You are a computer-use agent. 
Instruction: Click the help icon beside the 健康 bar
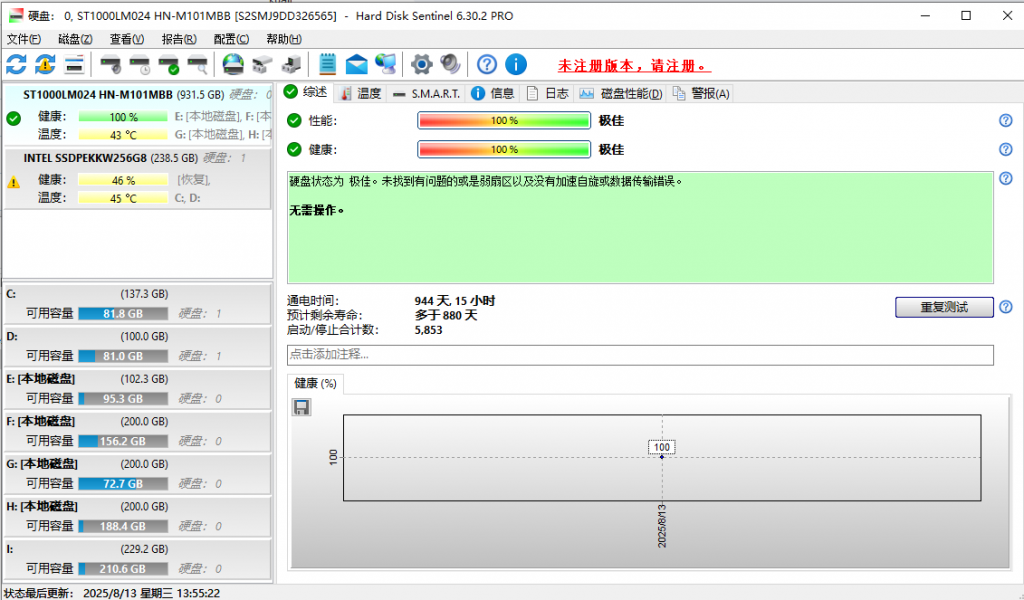[x=1006, y=150]
